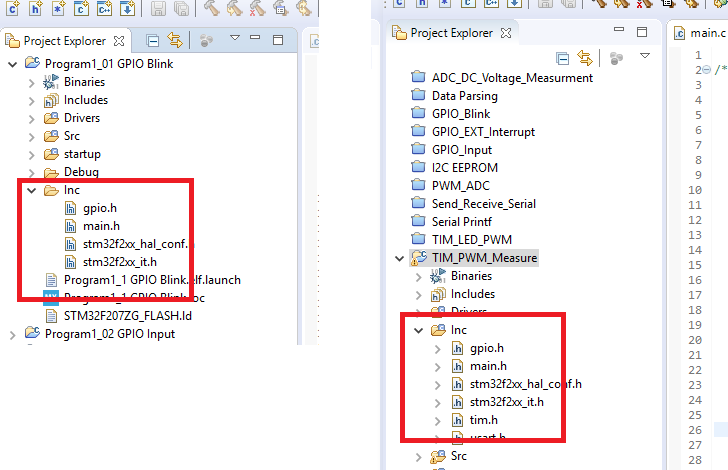Viewport: 728px width, 470px height.
Task: Select the GPIO_Input project
Action: tap(462, 150)
